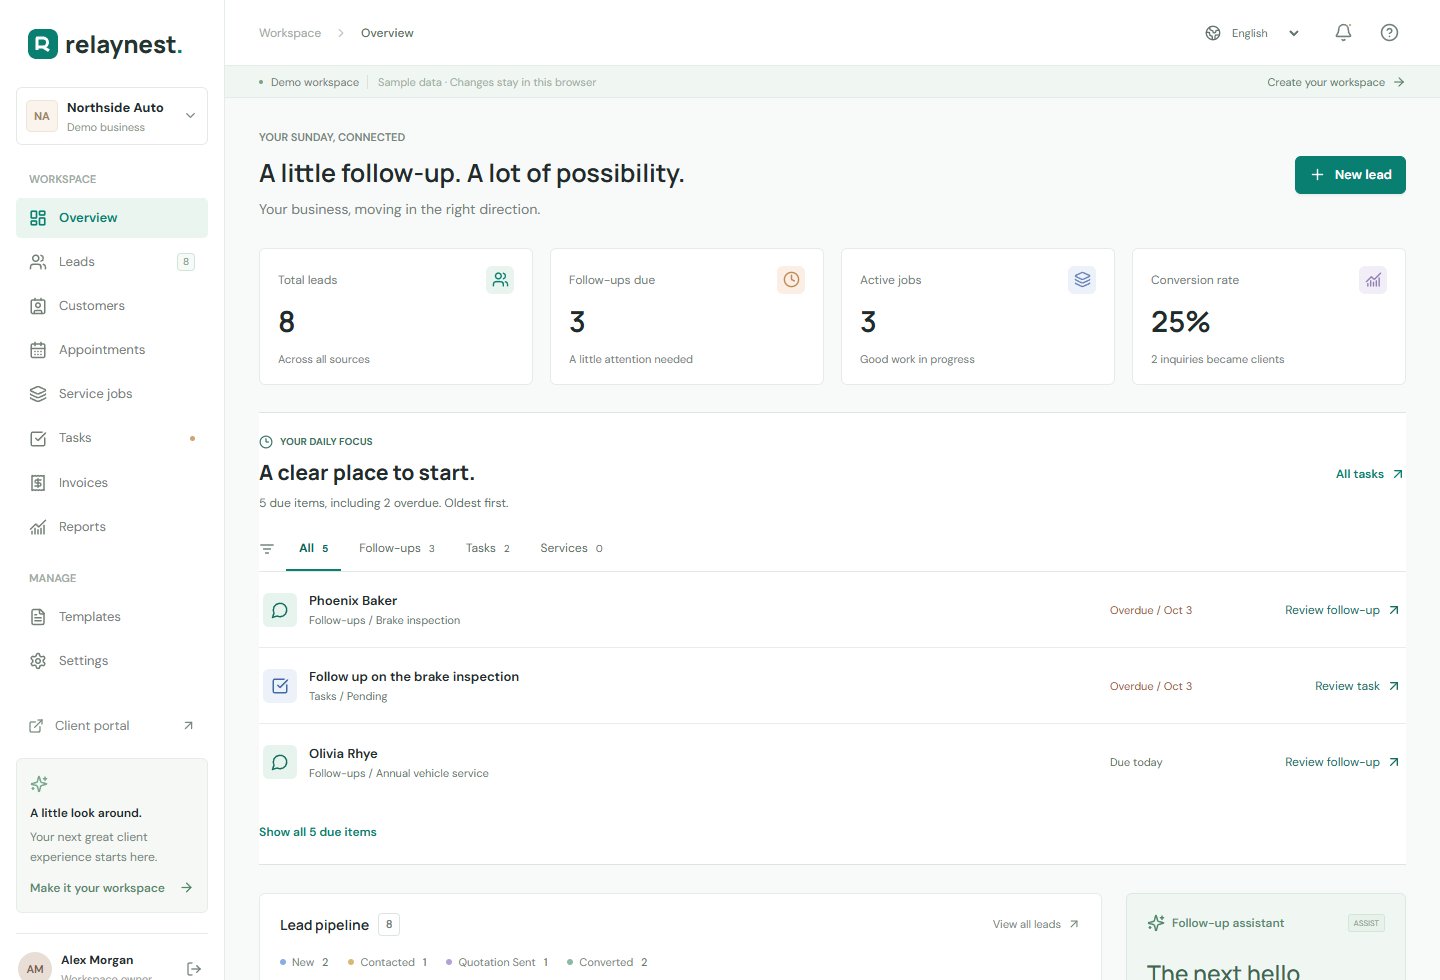Open Templates under Manage
This screenshot has height=980, width=1440.
click(x=112, y=617)
